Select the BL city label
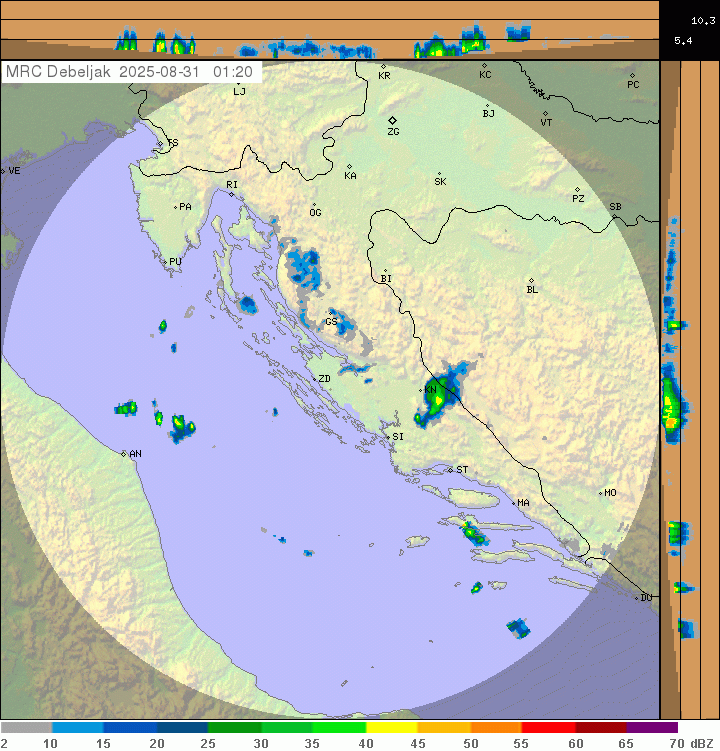Screen dimensions: 720x751 click(x=532, y=290)
